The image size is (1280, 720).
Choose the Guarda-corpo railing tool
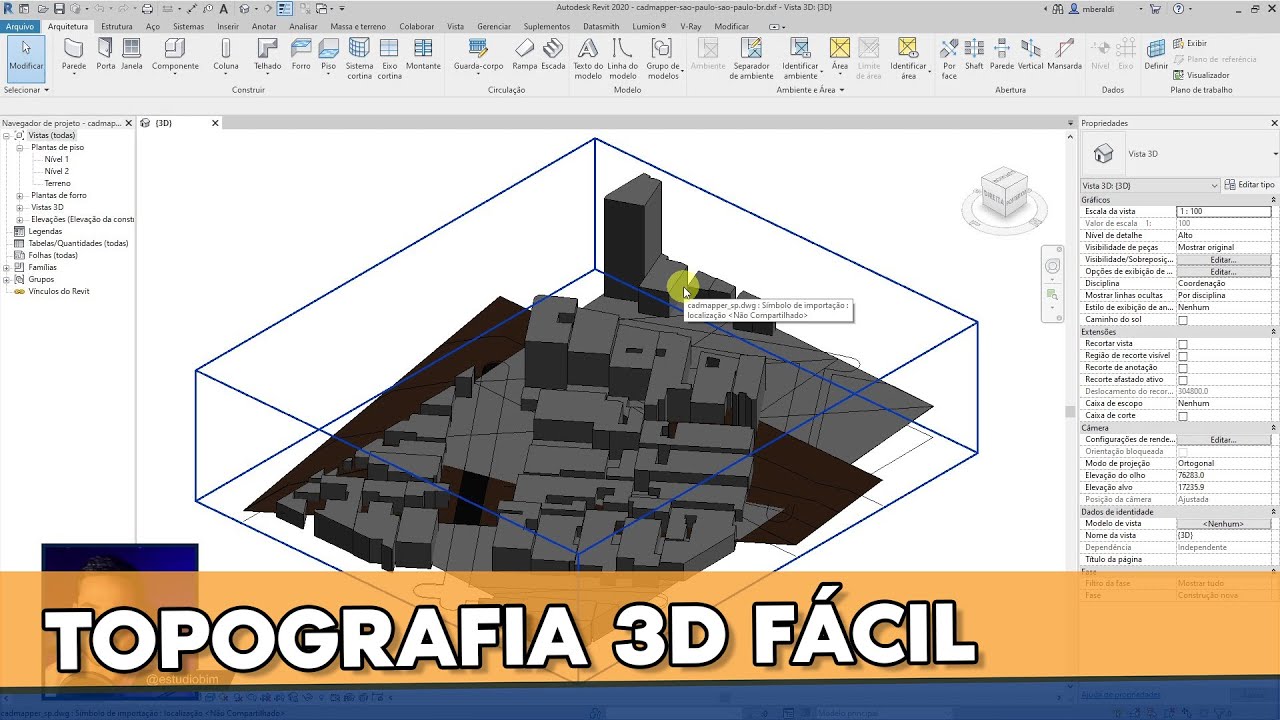[478, 56]
